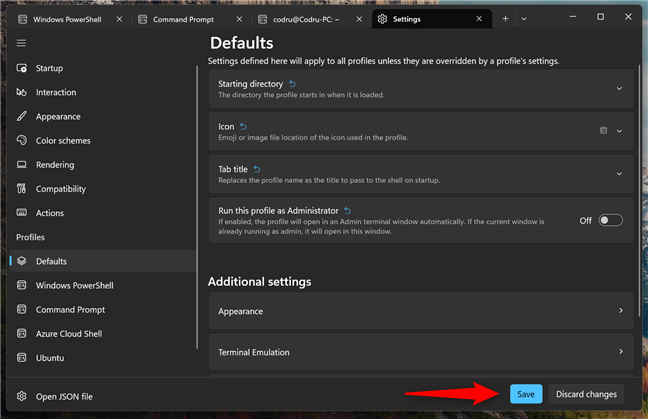
Task: Click the Startup icon in sidebar
Action: tap(21, 68)
